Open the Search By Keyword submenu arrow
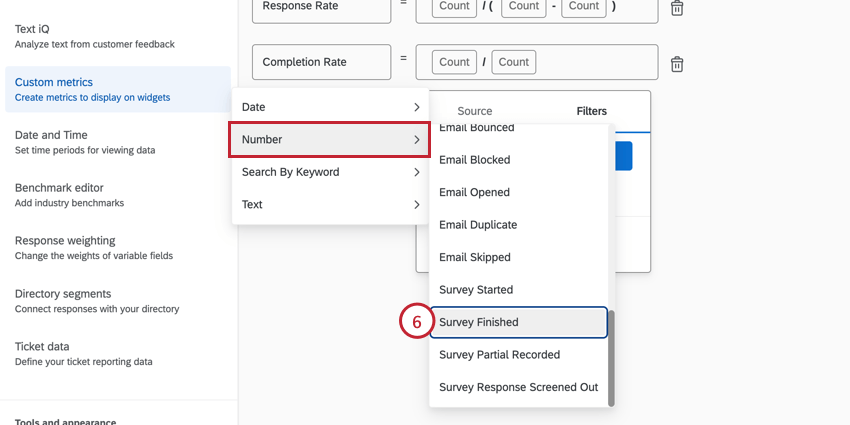 point(416,172)
